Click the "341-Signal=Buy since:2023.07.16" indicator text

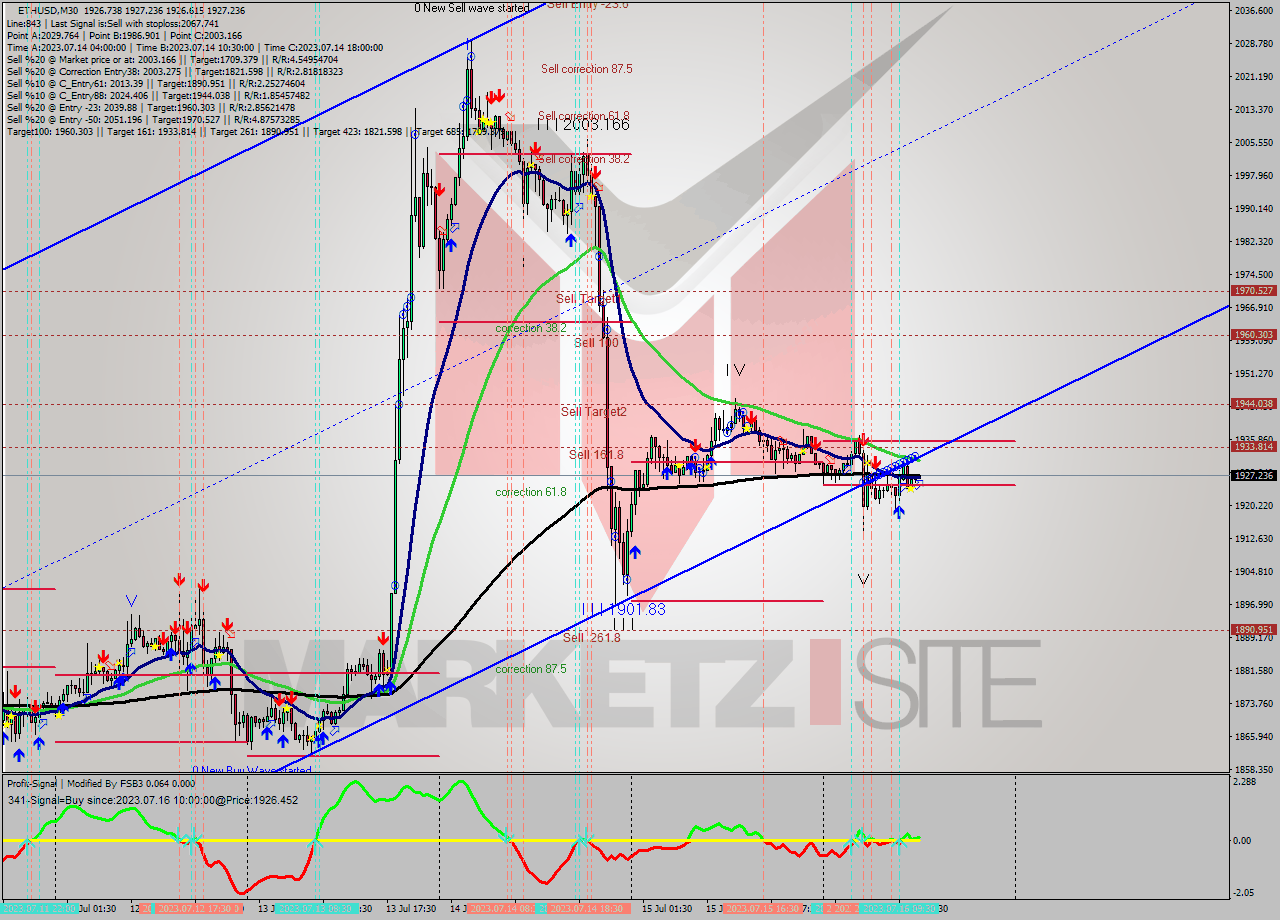(152, 800)
